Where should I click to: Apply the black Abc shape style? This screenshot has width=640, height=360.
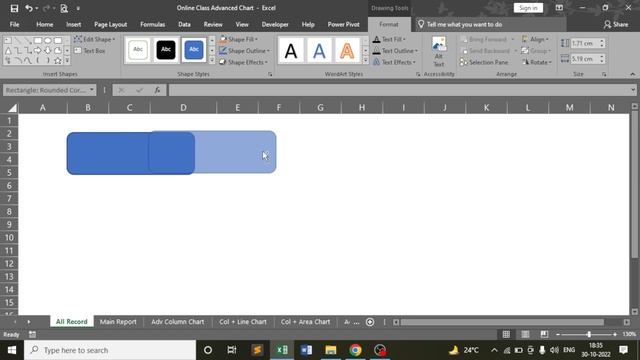(x=166, y=49)
